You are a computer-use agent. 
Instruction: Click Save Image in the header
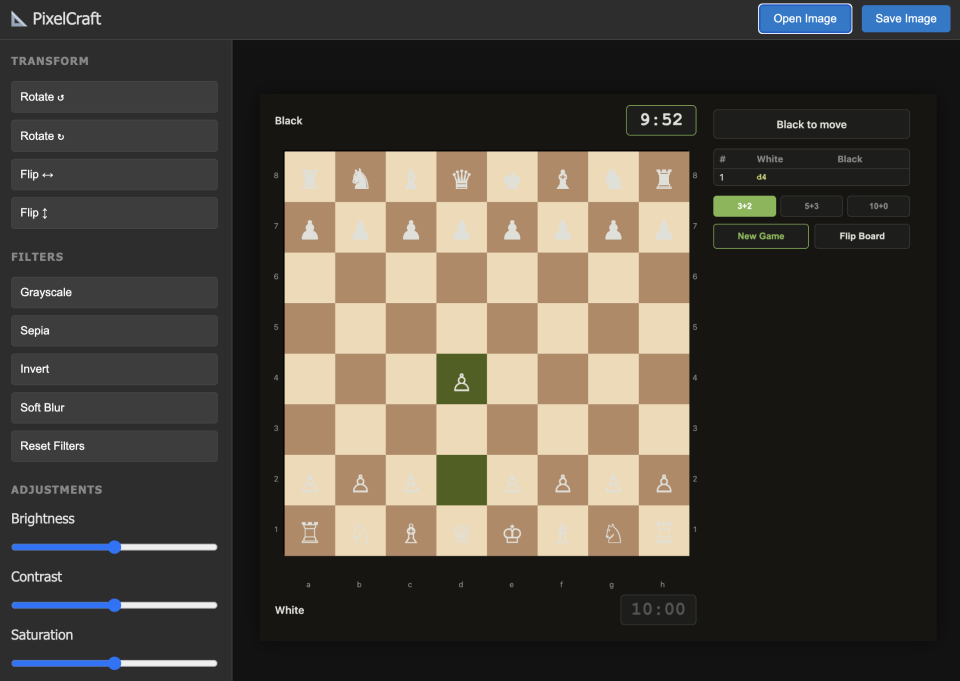[x=905, y=19]
